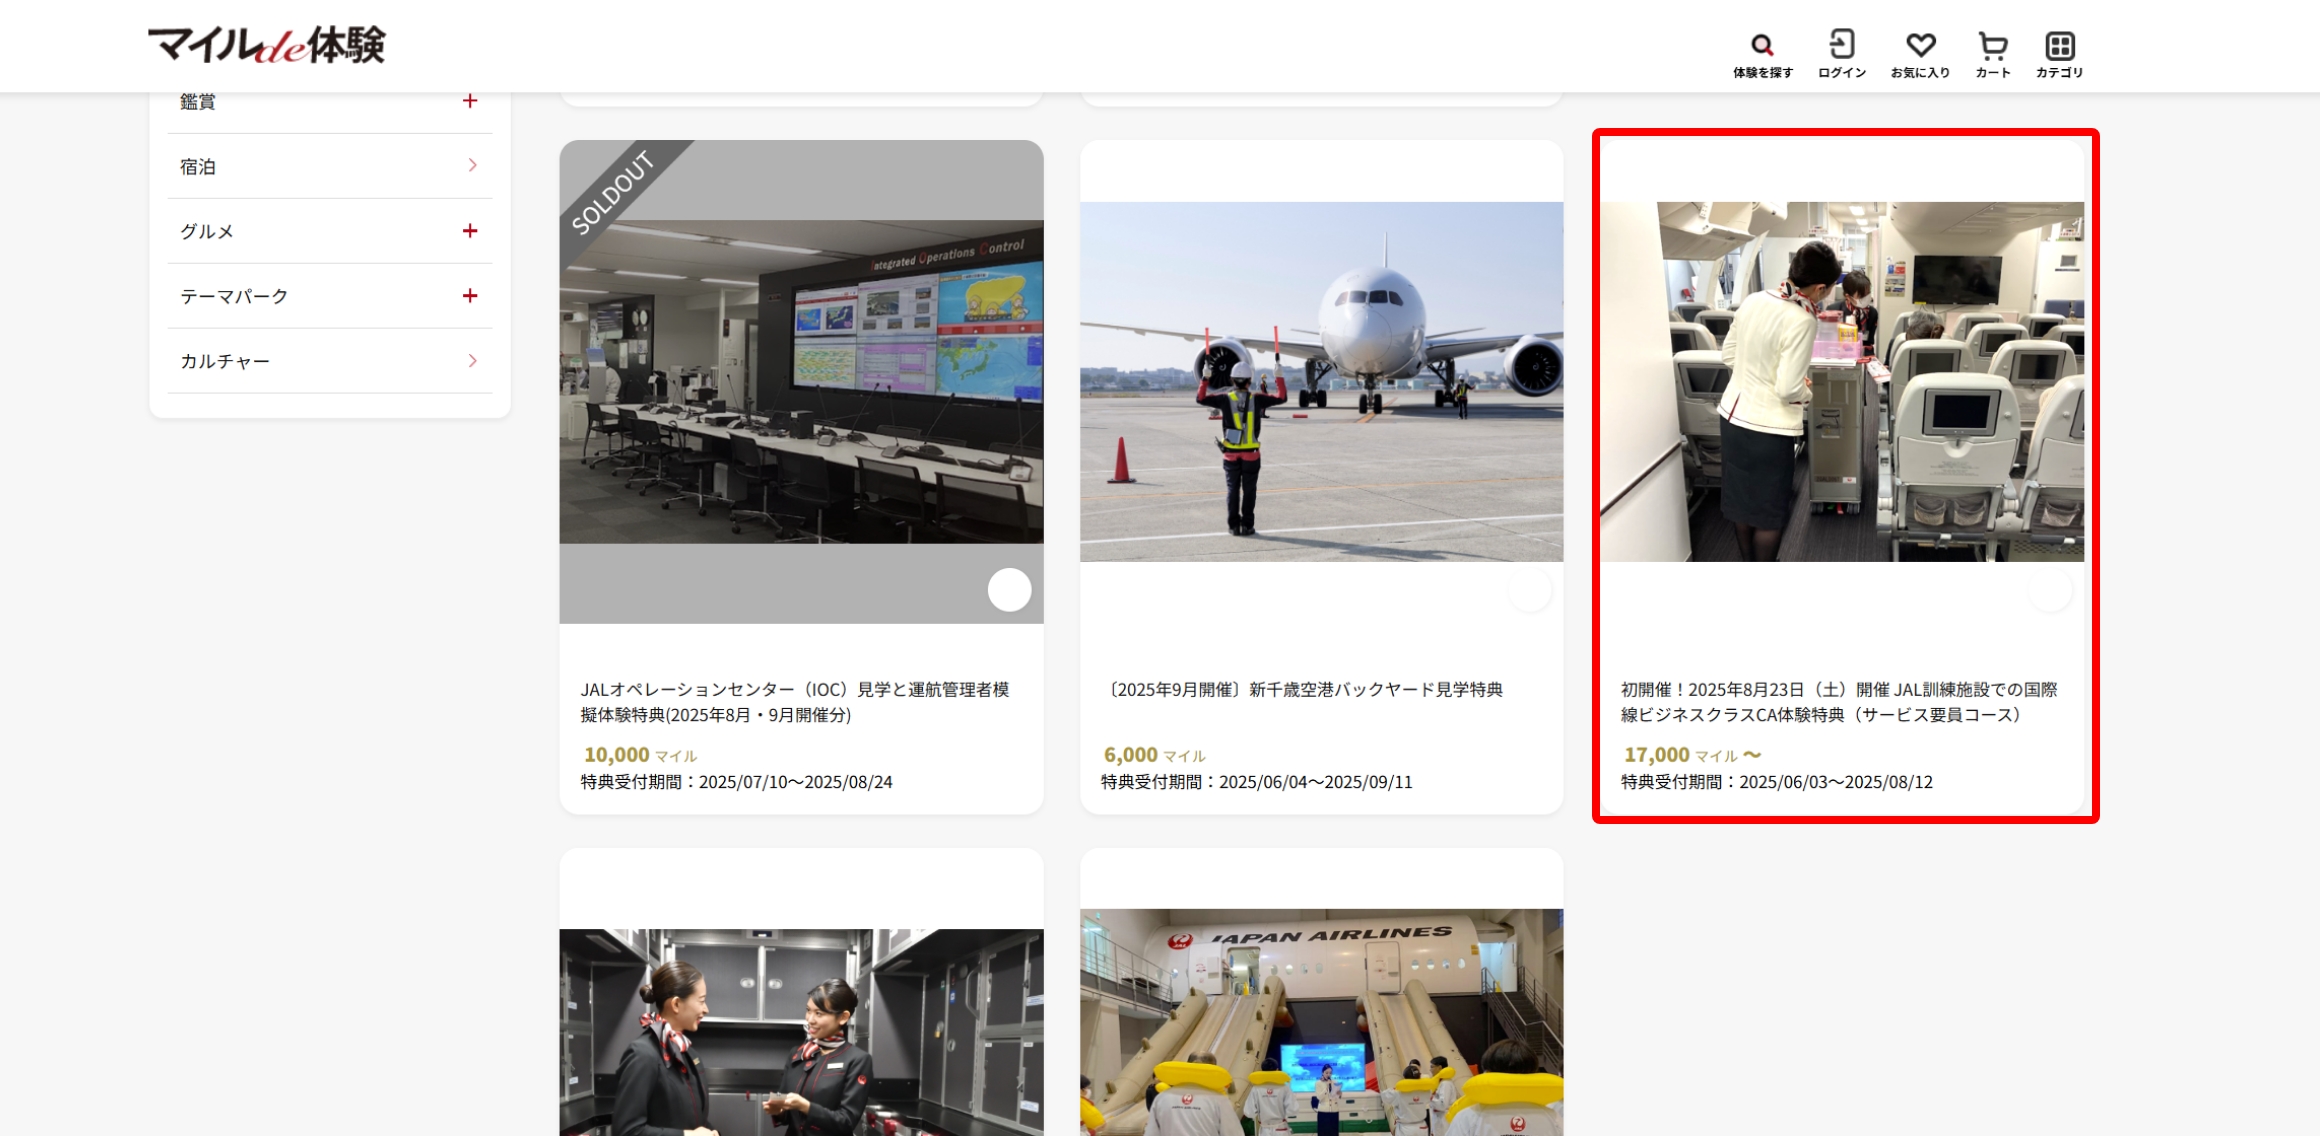
Task: Expand the テーマパーク category plus sign
Action: coord(470,296)
